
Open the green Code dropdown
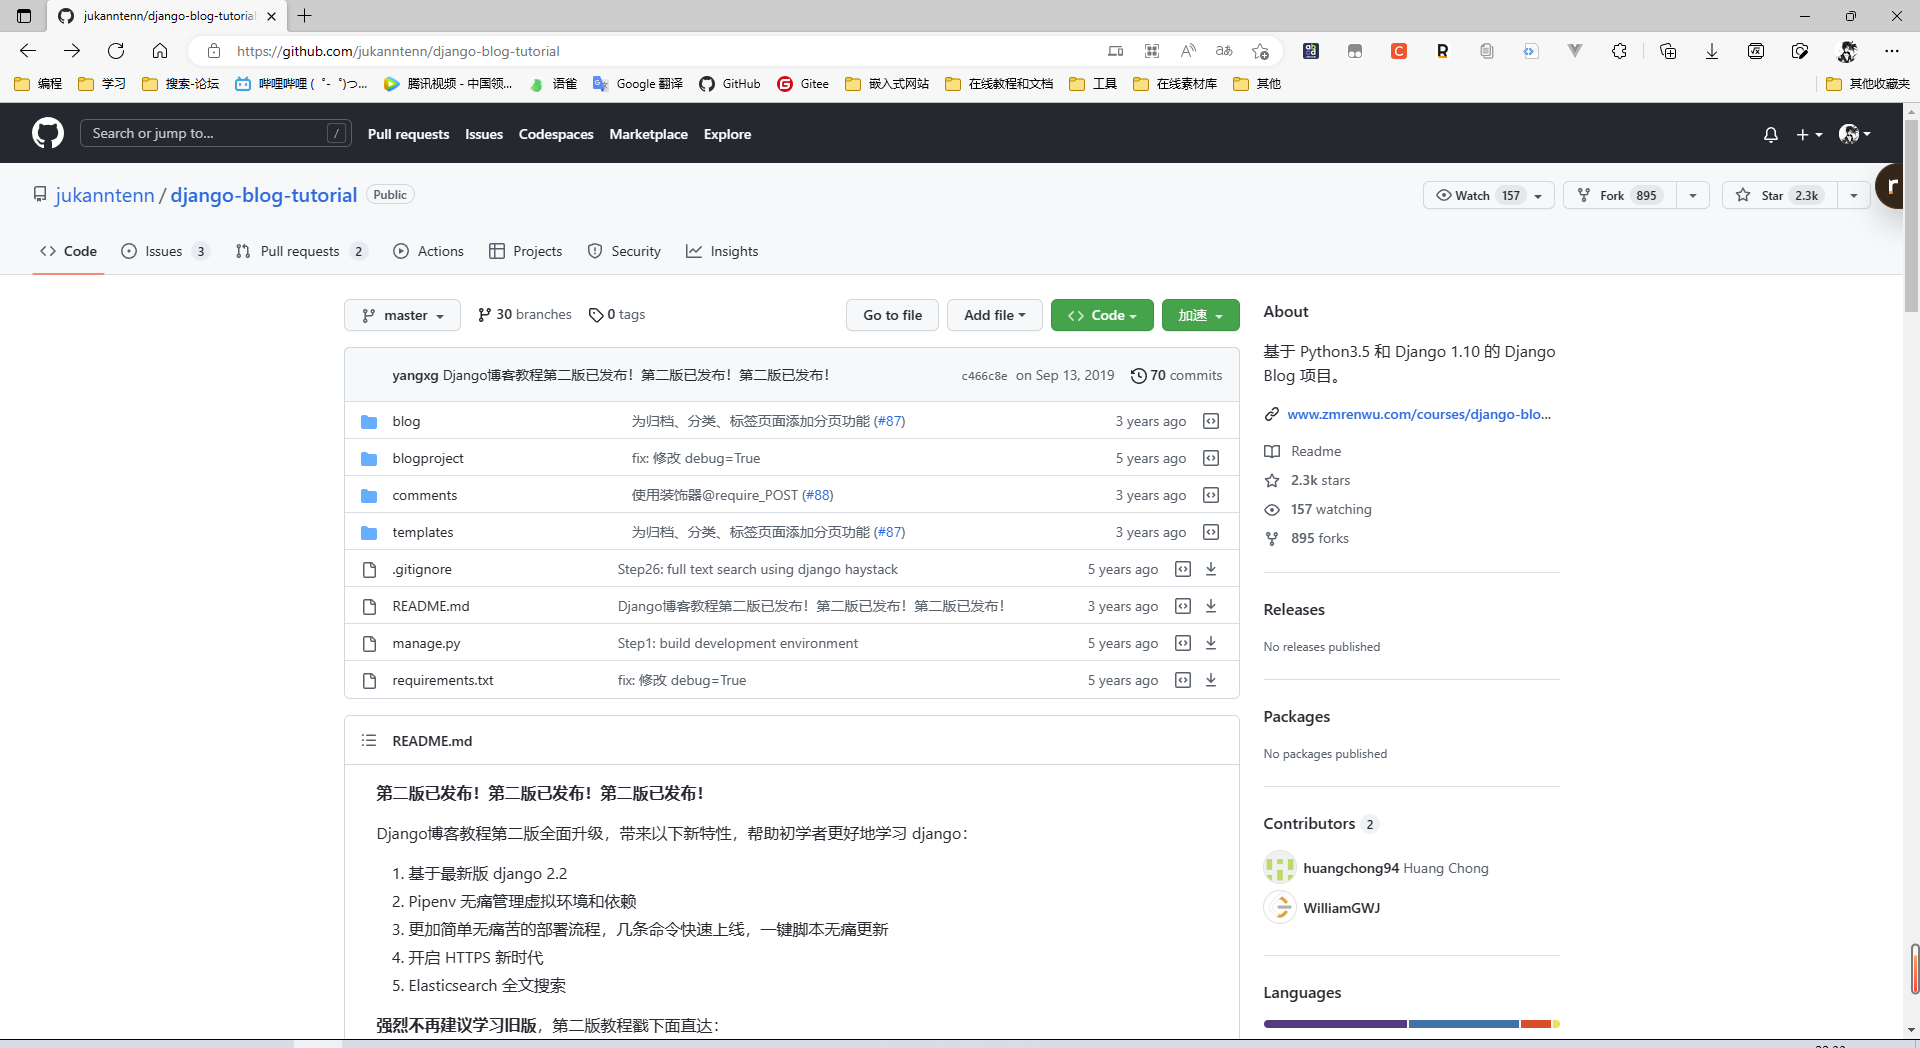1102,315
